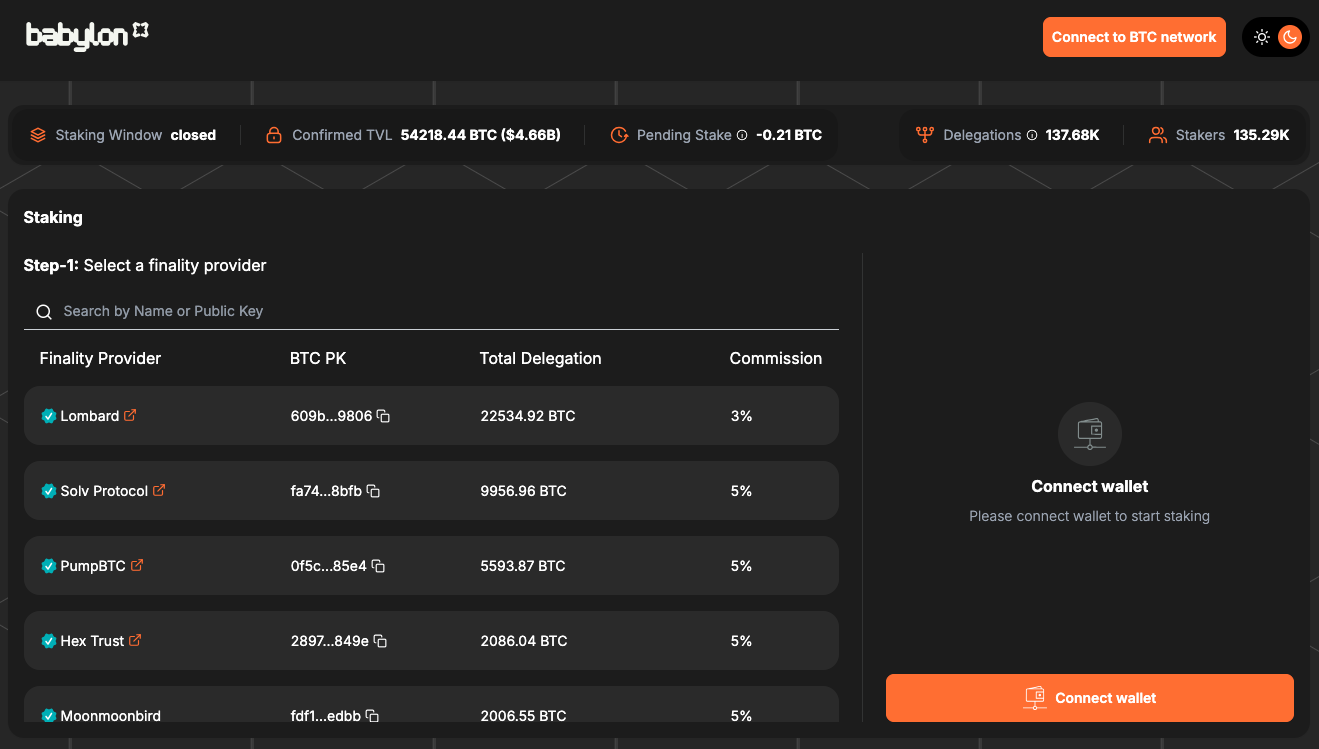Click Pending Stake info icon

742,135
